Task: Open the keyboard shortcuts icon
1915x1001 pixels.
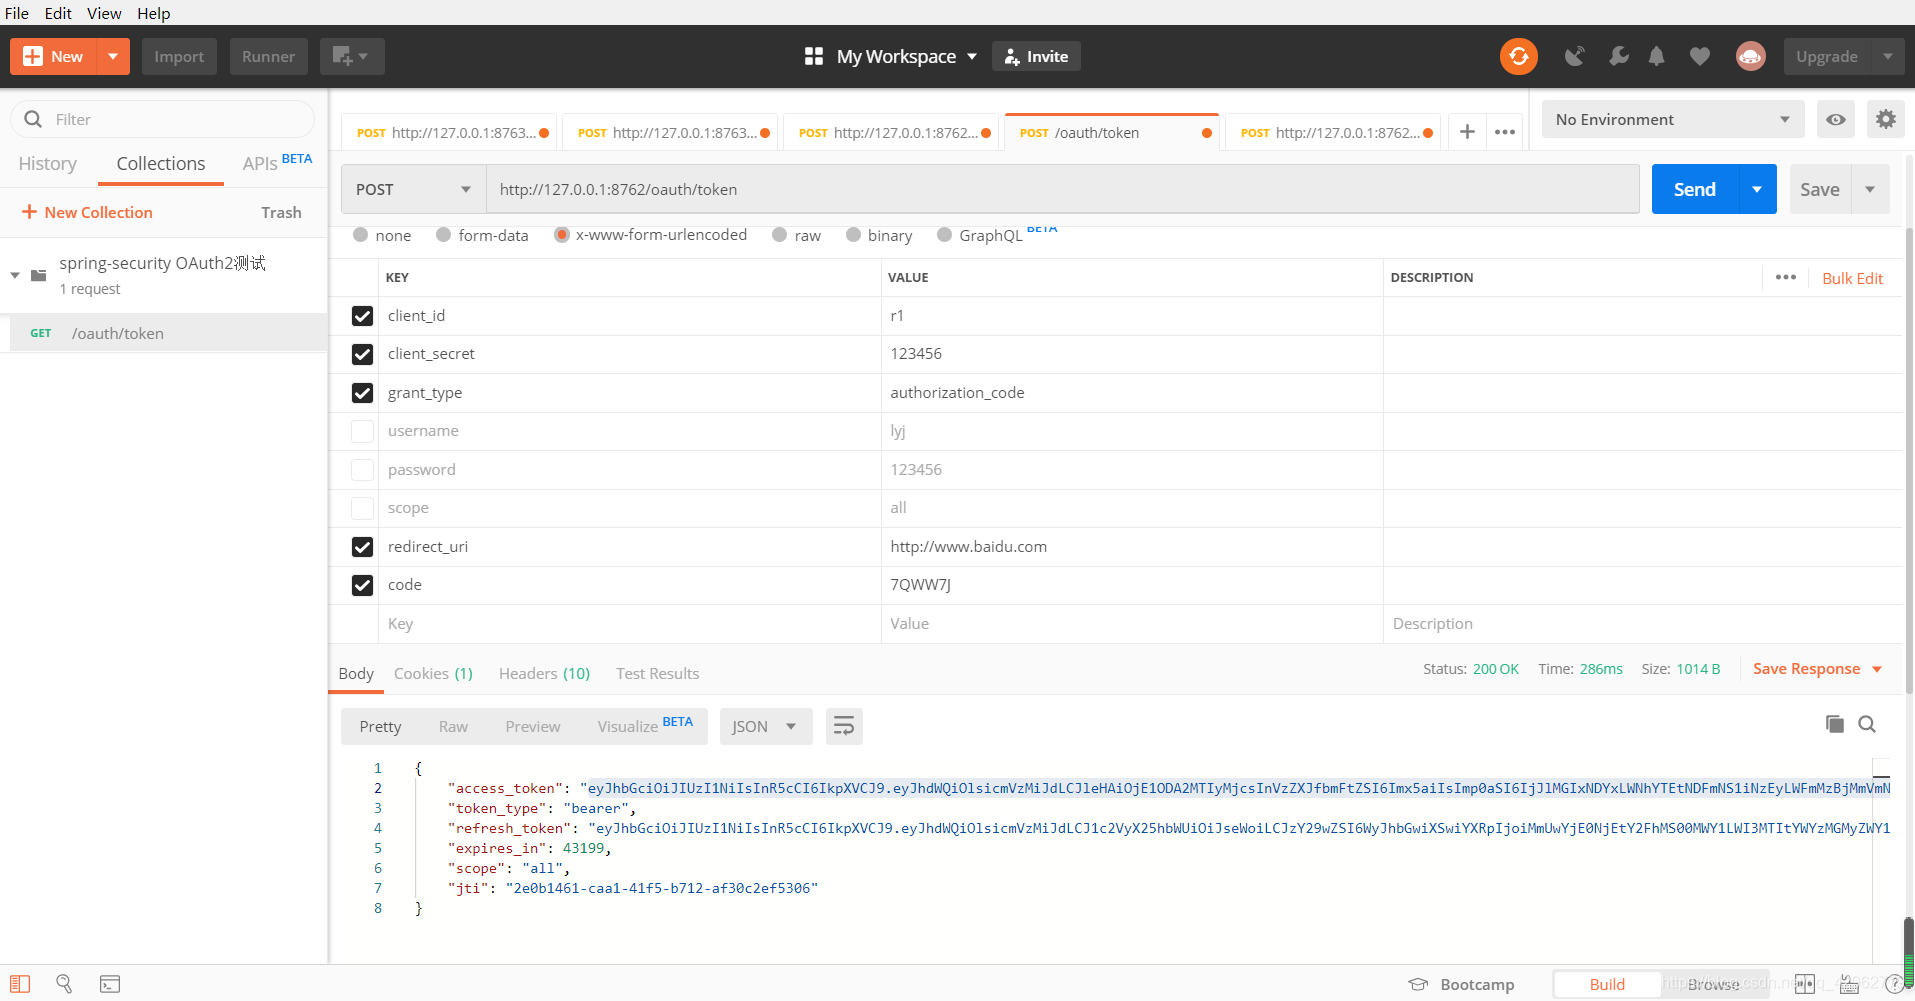Action: [1849, 984]
